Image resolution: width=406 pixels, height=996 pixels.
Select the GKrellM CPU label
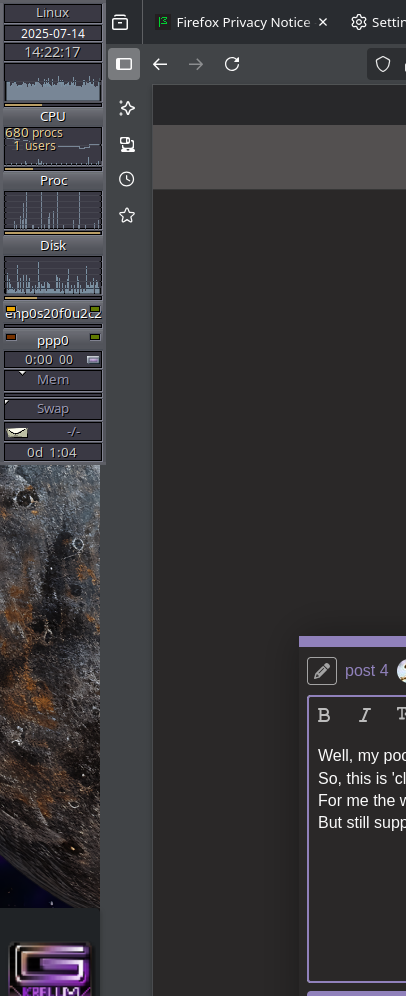point(53,116)
